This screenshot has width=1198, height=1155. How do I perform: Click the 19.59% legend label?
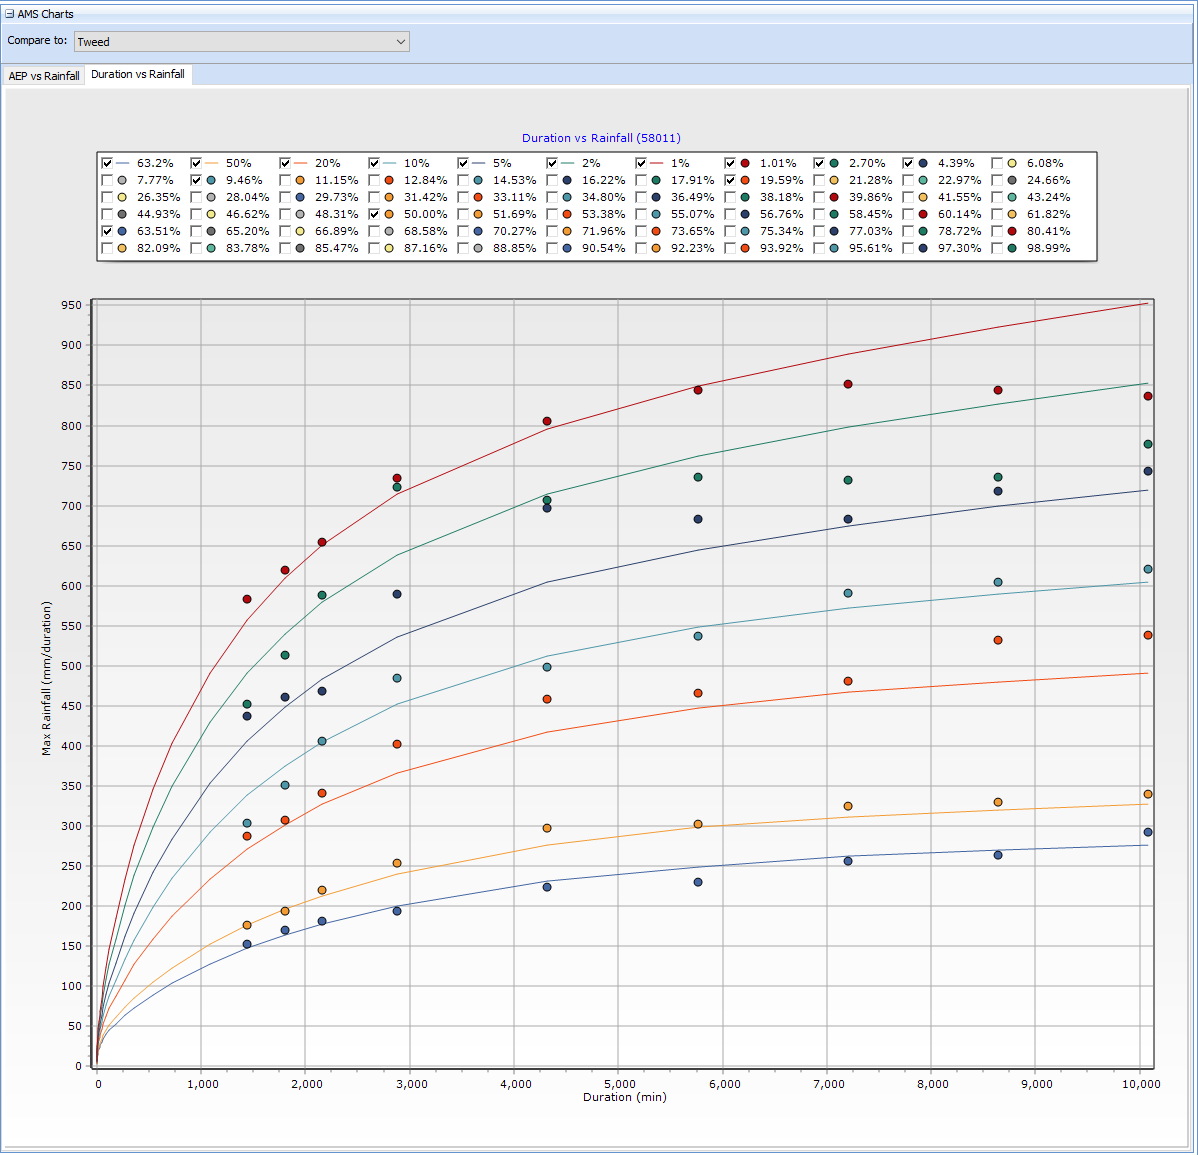click(781, 180)
